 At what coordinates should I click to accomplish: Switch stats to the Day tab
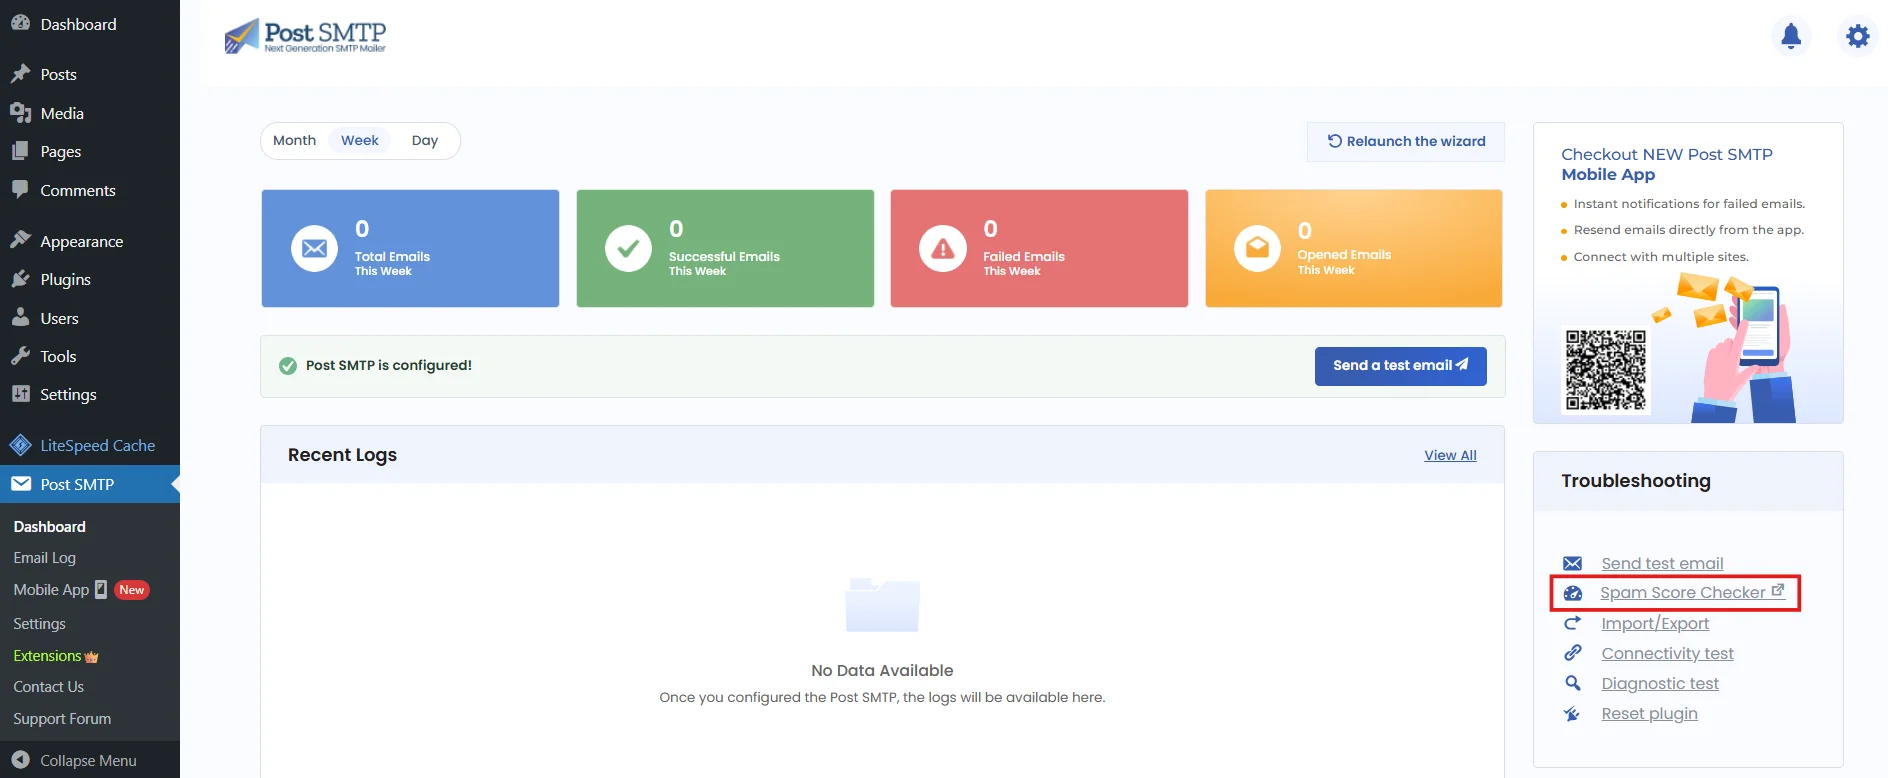click(425, 140)
